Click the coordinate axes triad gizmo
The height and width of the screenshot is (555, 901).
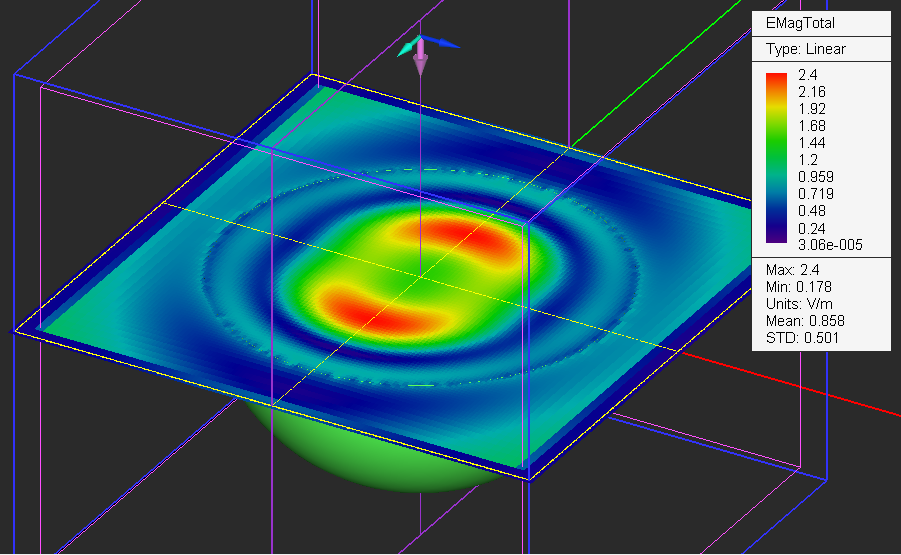coord(422,46)
